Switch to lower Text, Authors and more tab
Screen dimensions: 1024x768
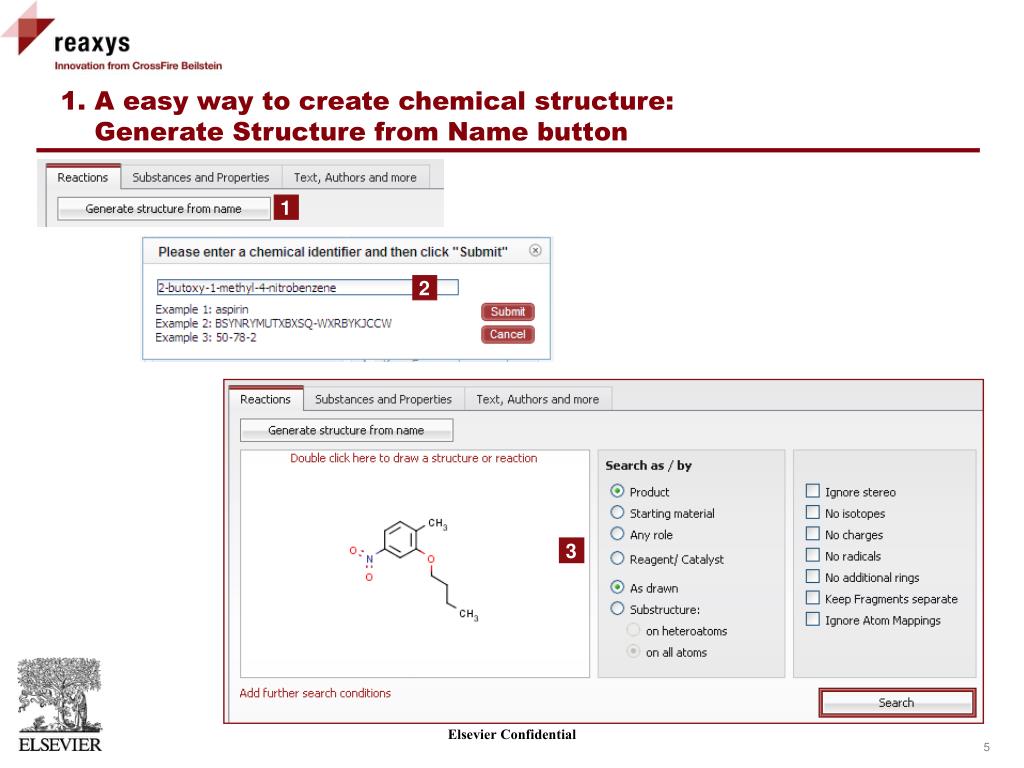tap(538, 399)
